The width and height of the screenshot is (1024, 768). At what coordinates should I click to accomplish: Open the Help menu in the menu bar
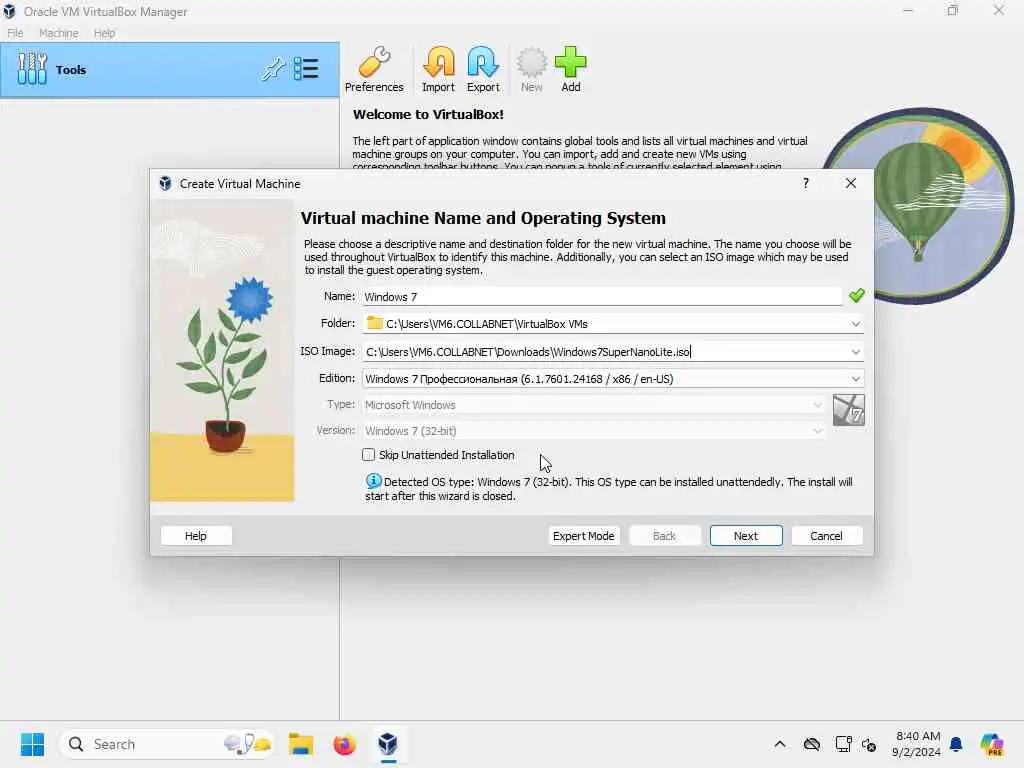click(104, 33)
